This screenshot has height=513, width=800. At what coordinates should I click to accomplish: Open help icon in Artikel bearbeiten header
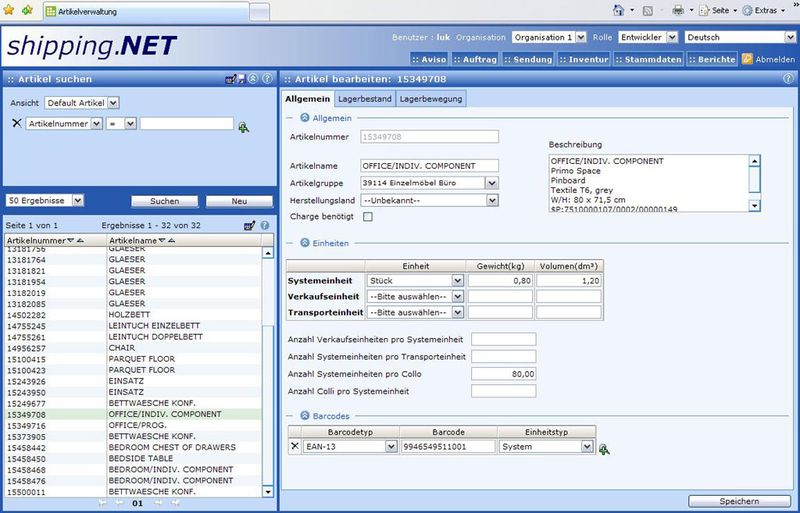pyautogui.click(x=789, y=79)
